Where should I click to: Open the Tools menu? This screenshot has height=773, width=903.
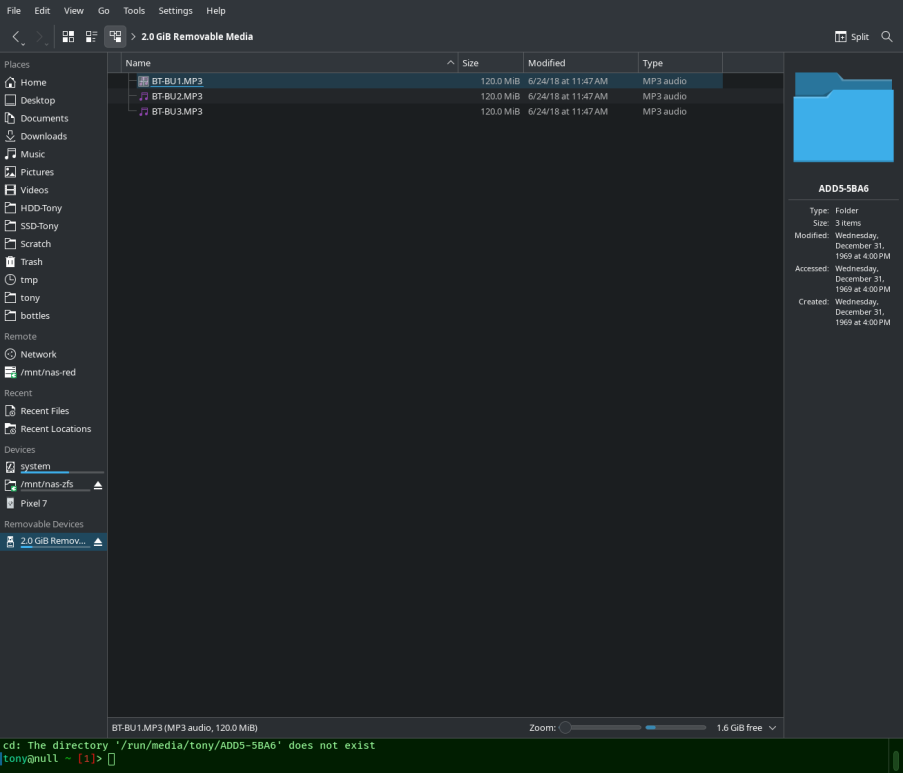click(x=134, y=10)
